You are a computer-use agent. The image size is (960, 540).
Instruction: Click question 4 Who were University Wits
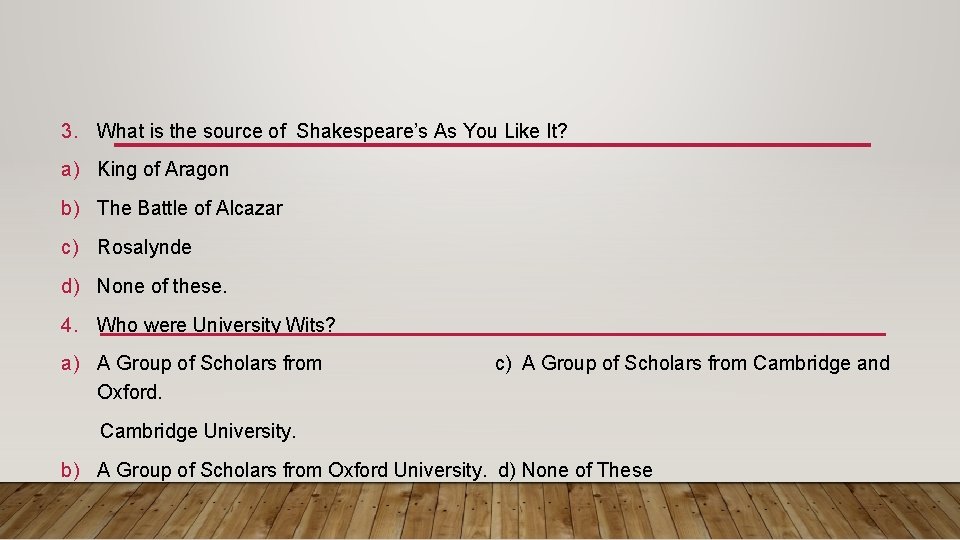216,324
